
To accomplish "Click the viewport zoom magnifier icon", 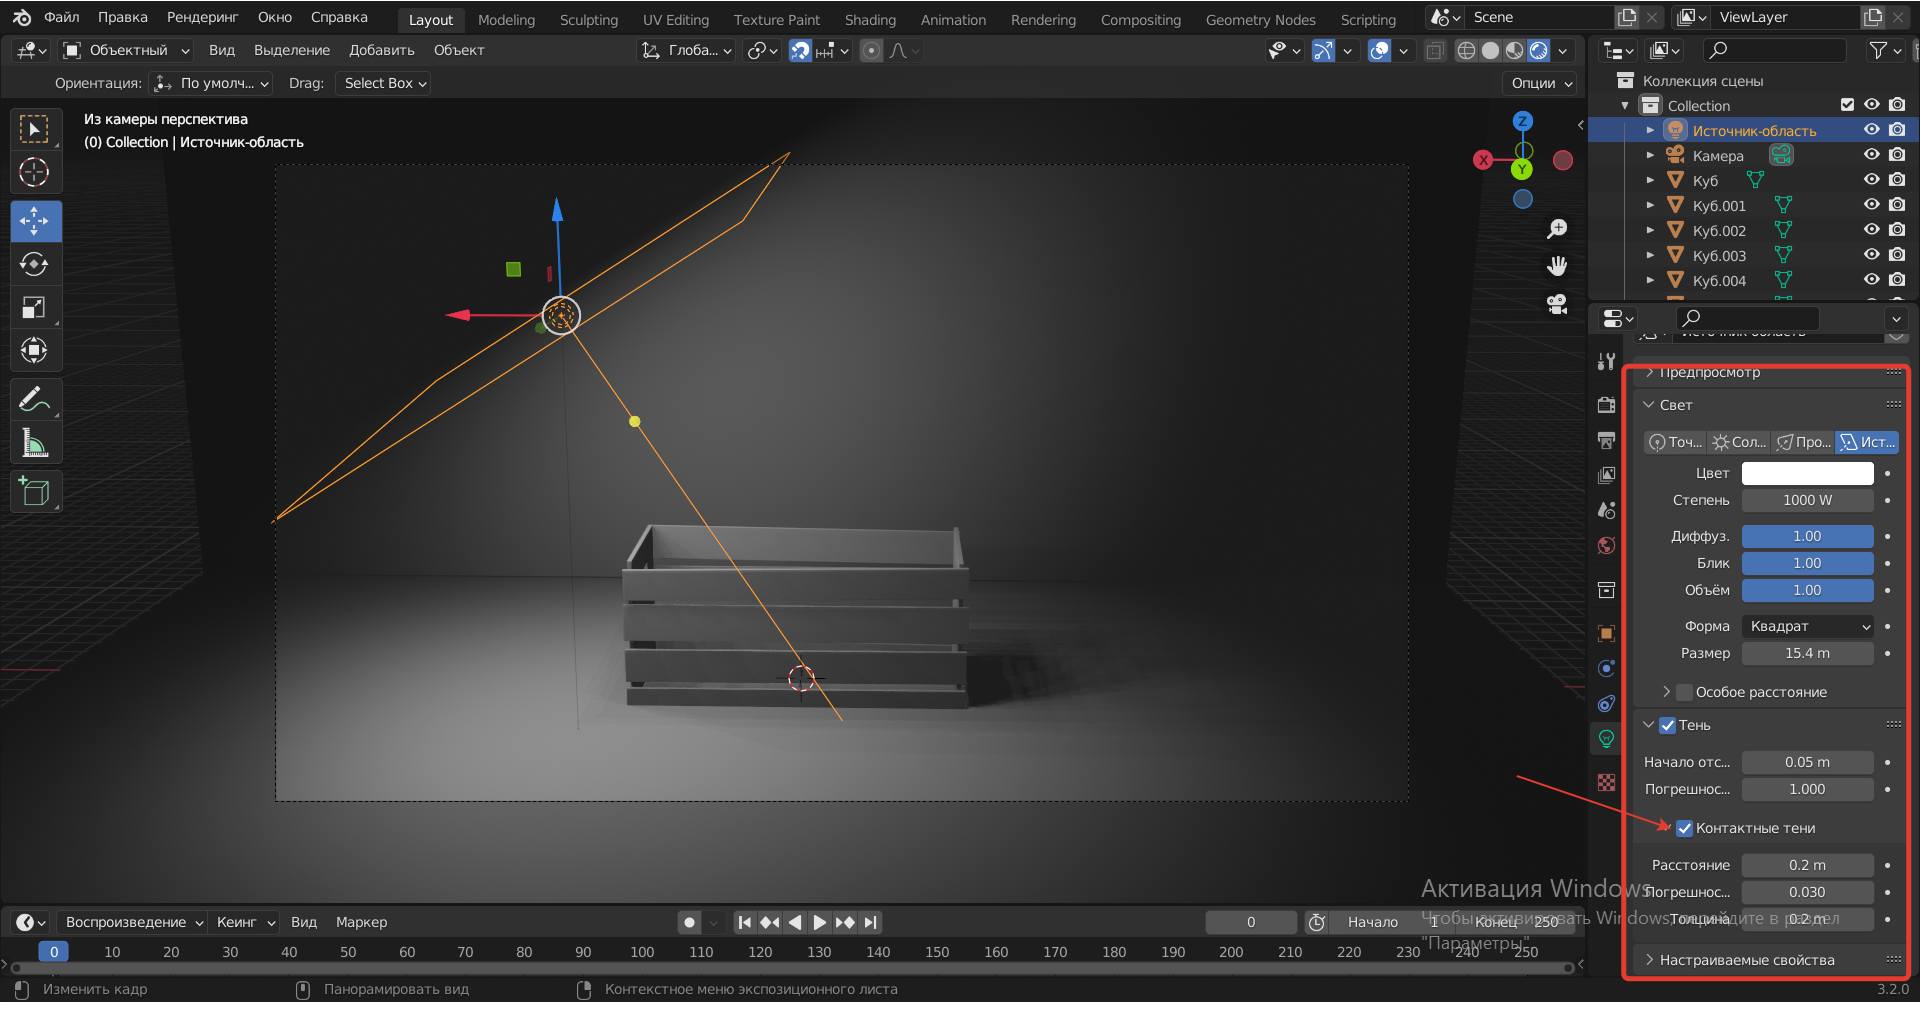I will pyautogui.click(x=1557, y=229).
